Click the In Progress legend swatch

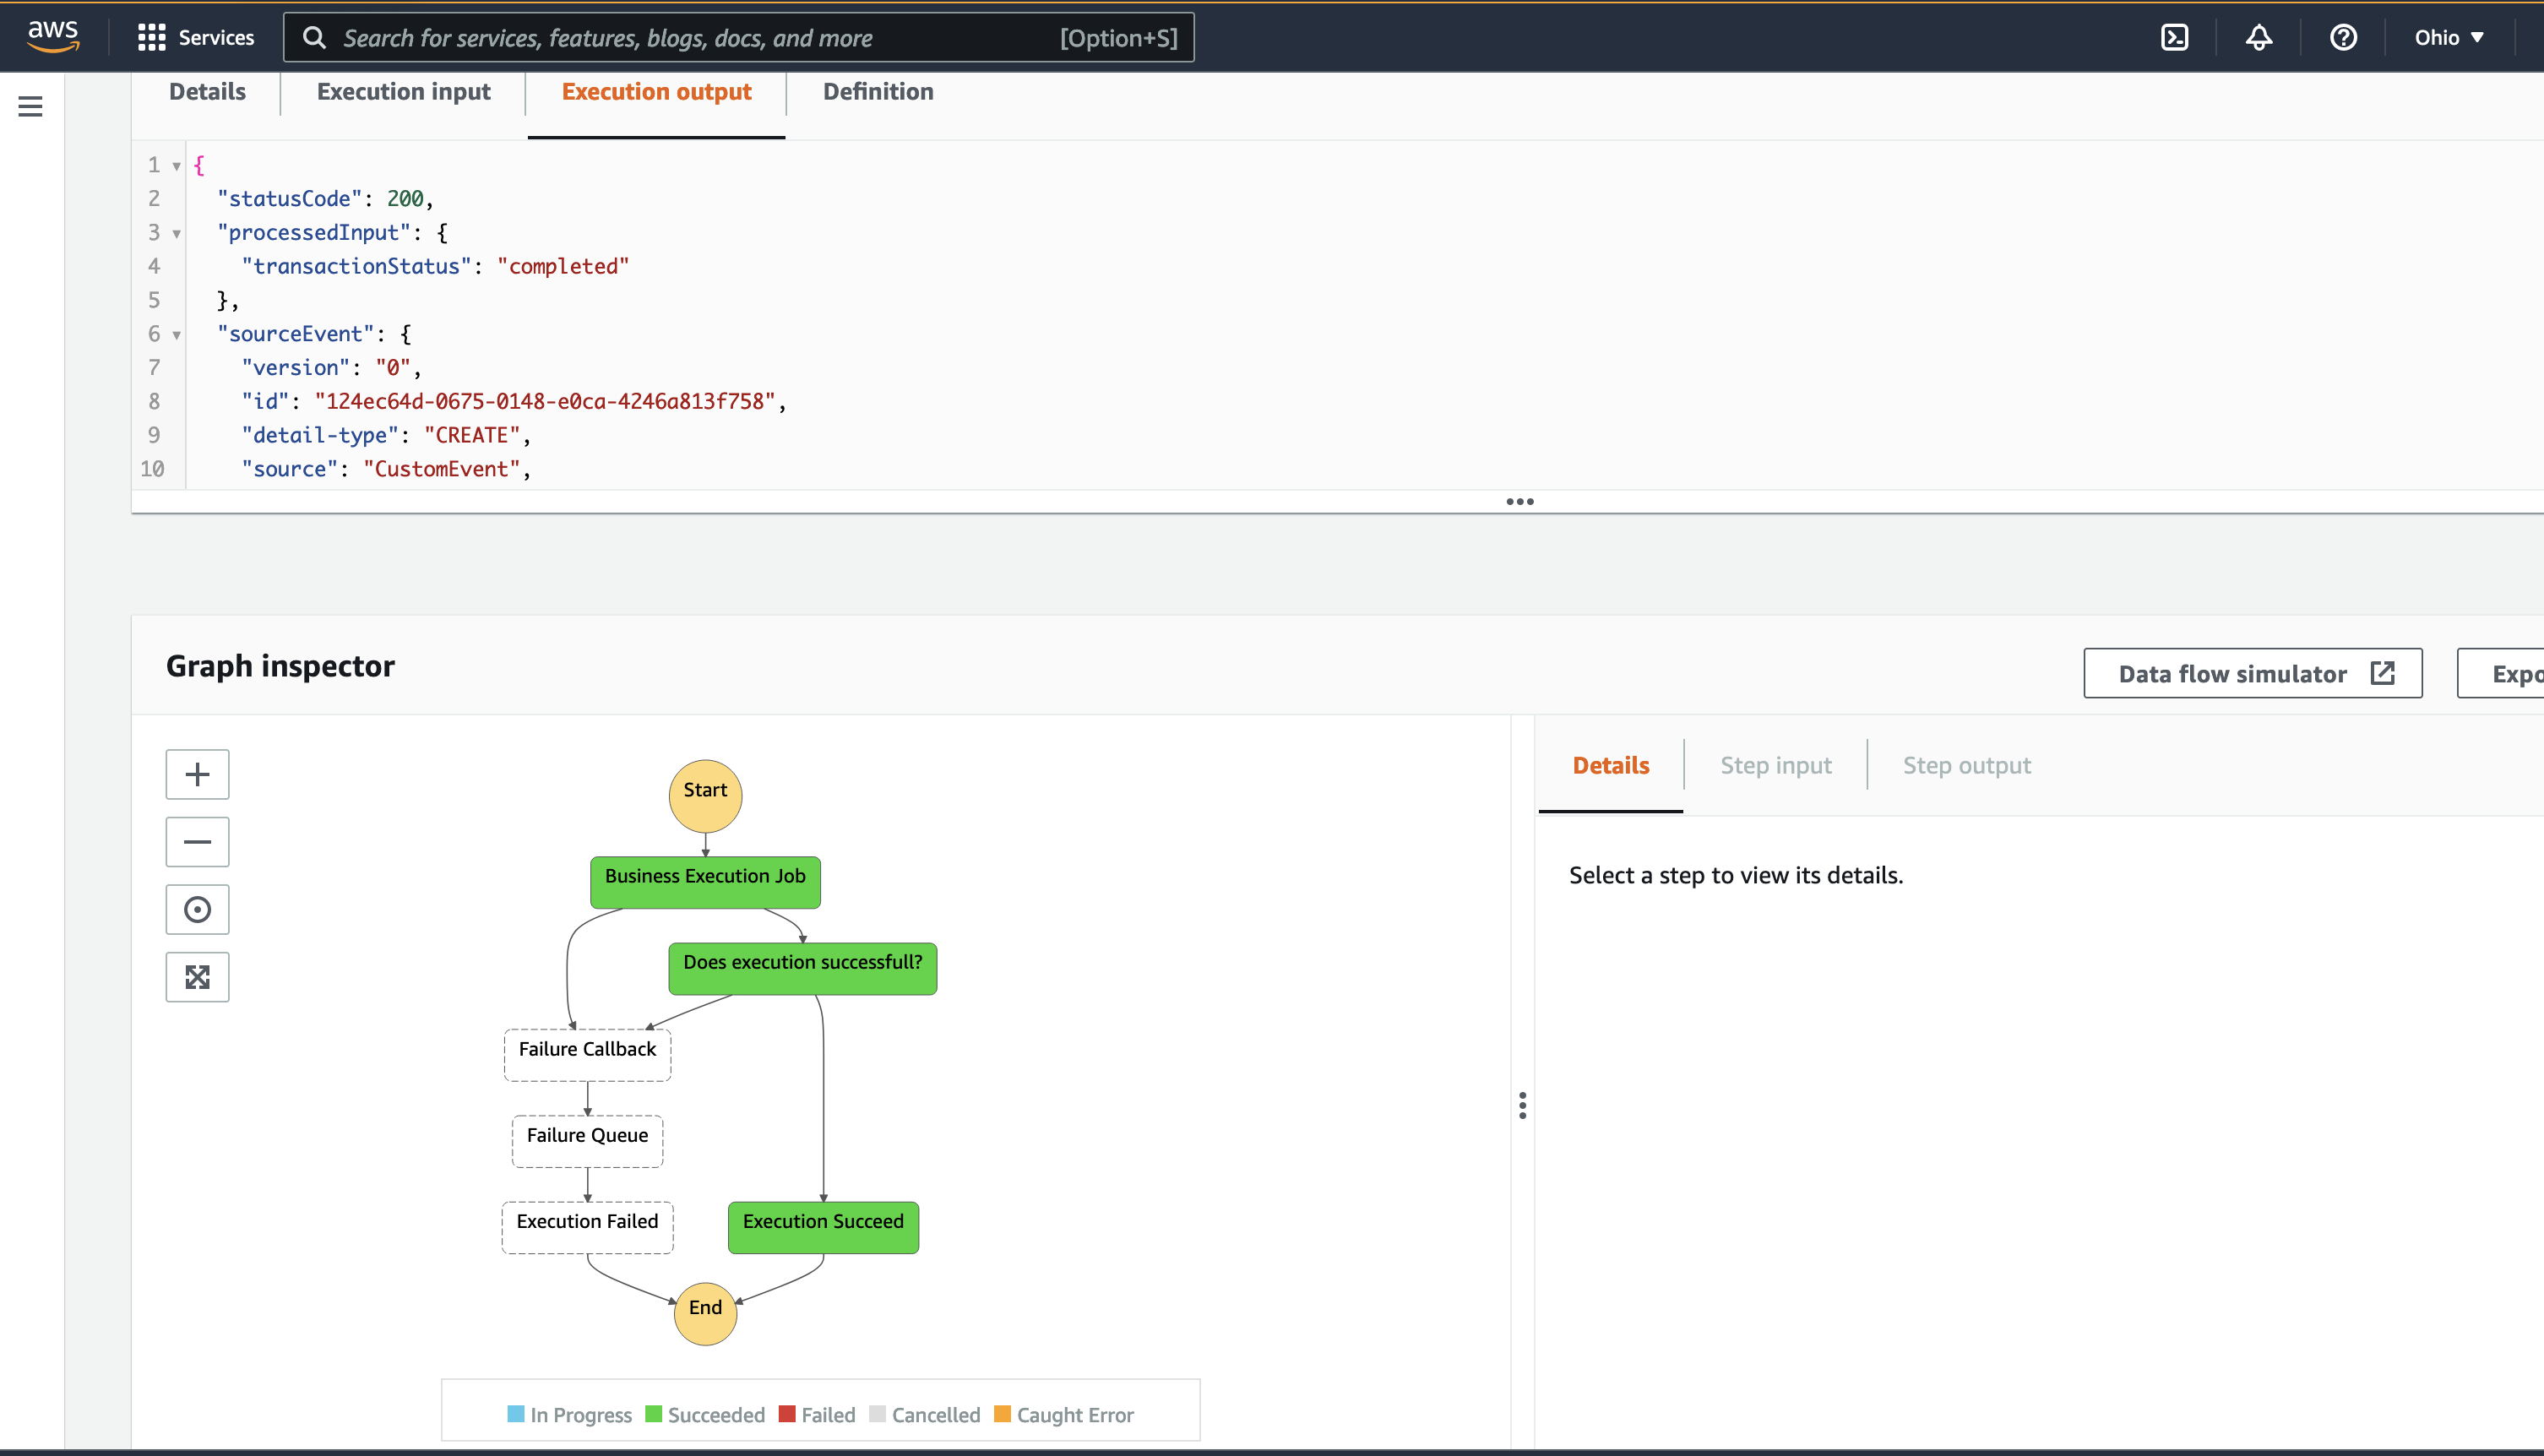[515, 1414]
